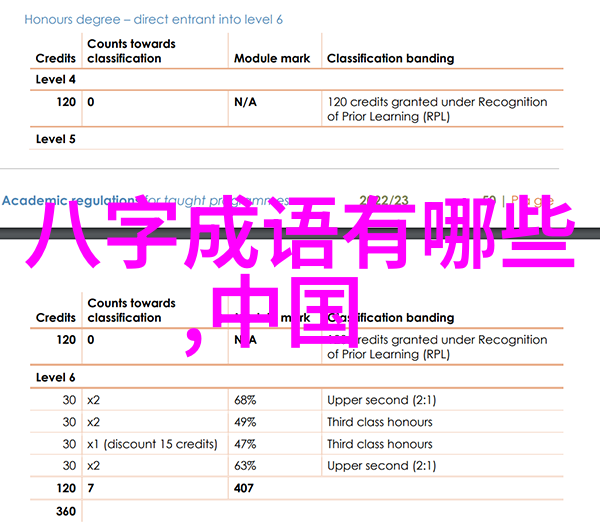Click the '120' credits cell beside '7'
Viewport: 600px width, 524px height.
(x=66, y=488)
